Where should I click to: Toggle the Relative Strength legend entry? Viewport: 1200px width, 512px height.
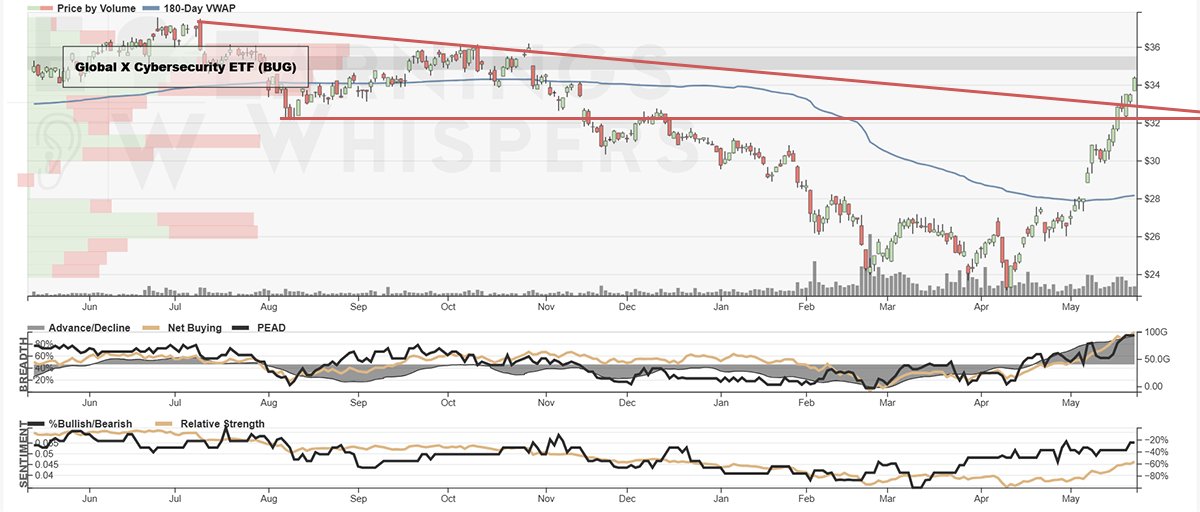(208, 424)
